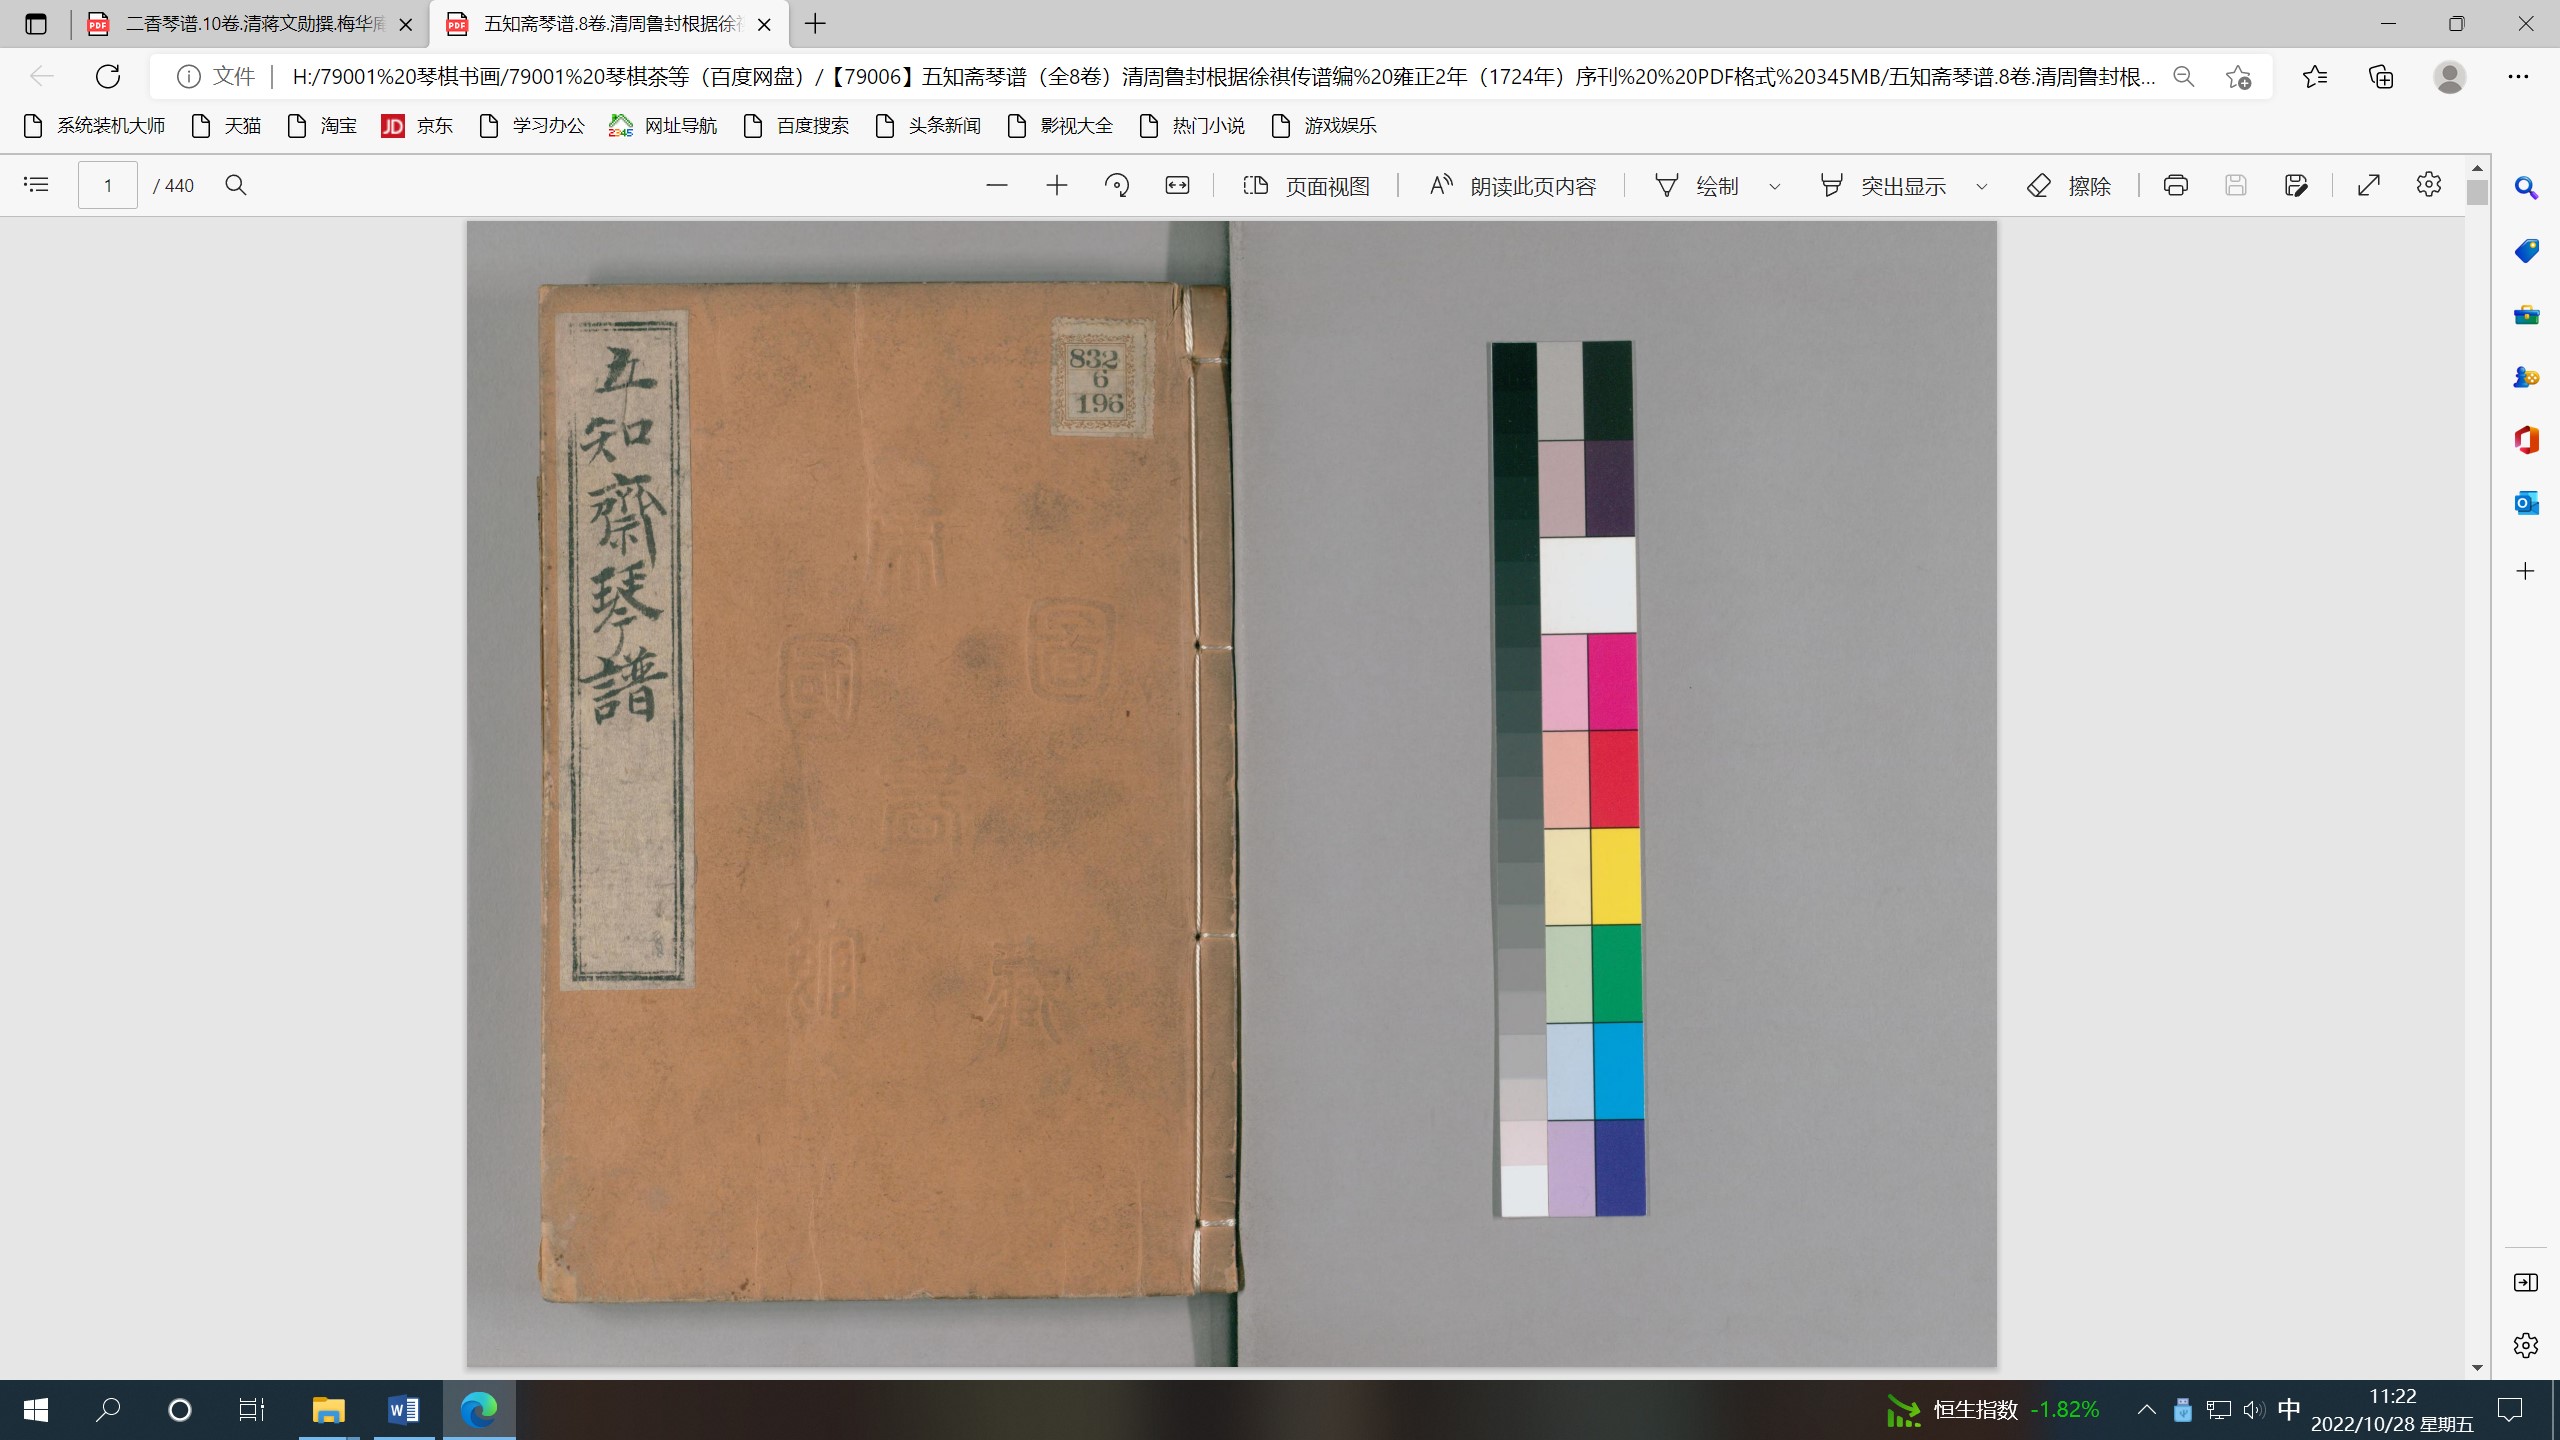
Task: Open File Explorer from taskbar
Action: [x=328, y=1410]
